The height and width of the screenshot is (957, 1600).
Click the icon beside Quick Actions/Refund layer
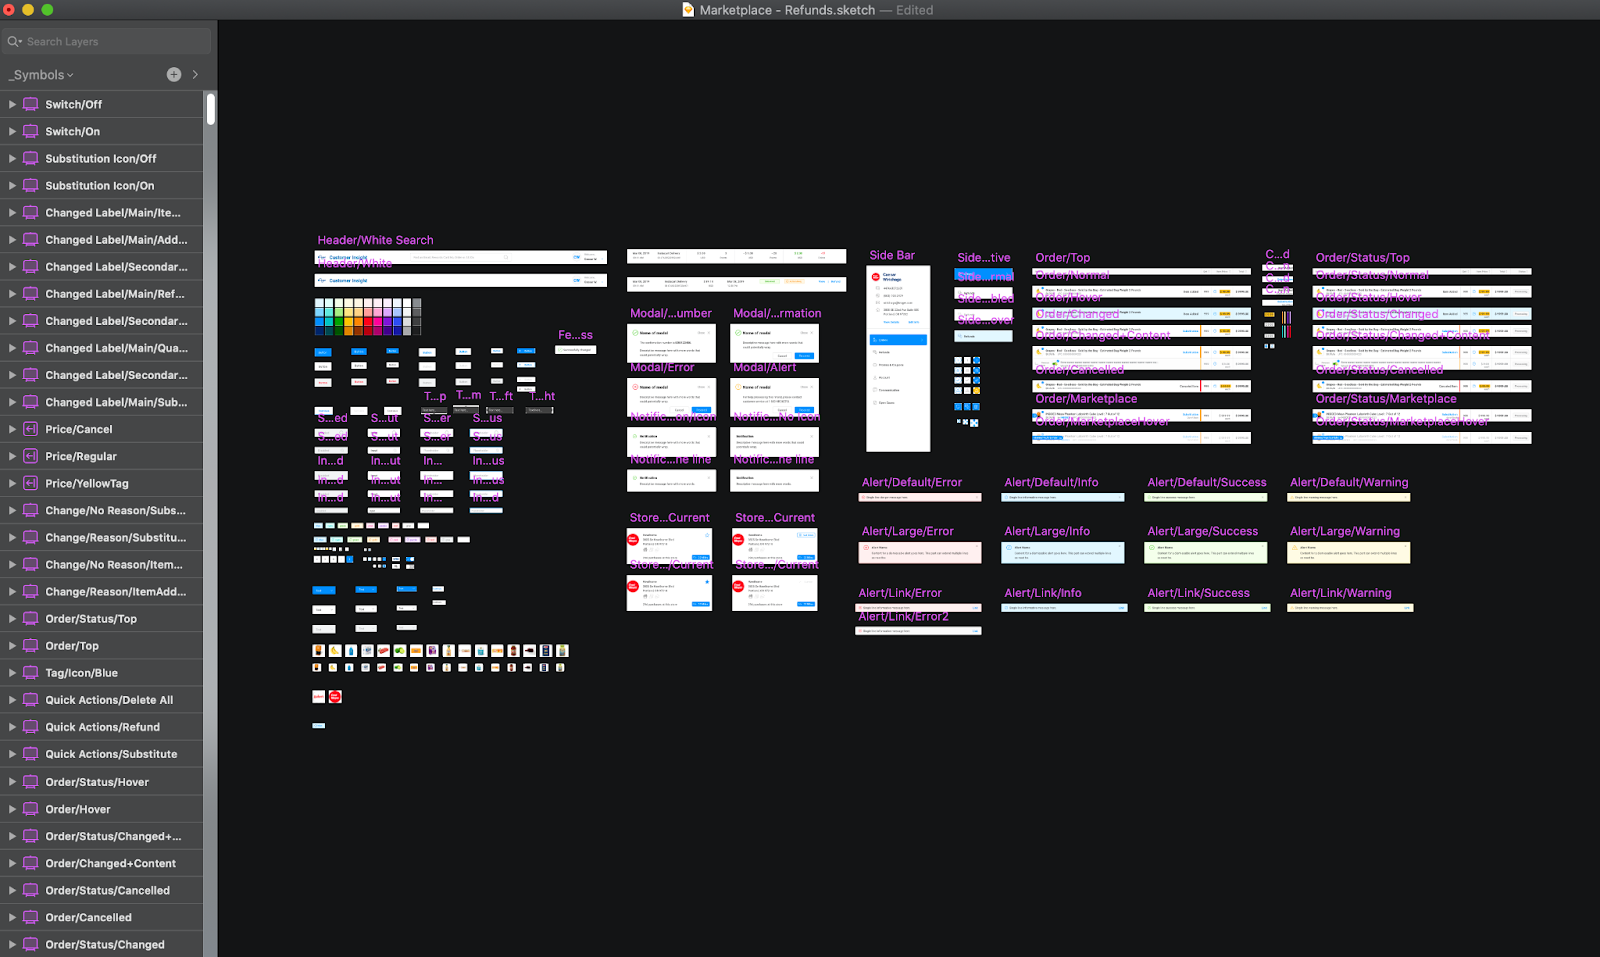pyautogui.click(x=31, y=727)
